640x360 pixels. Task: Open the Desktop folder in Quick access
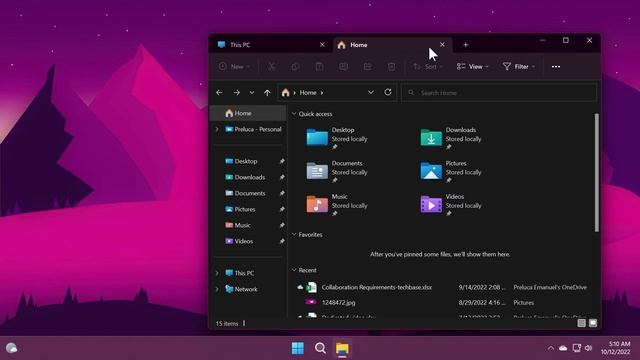338,138
